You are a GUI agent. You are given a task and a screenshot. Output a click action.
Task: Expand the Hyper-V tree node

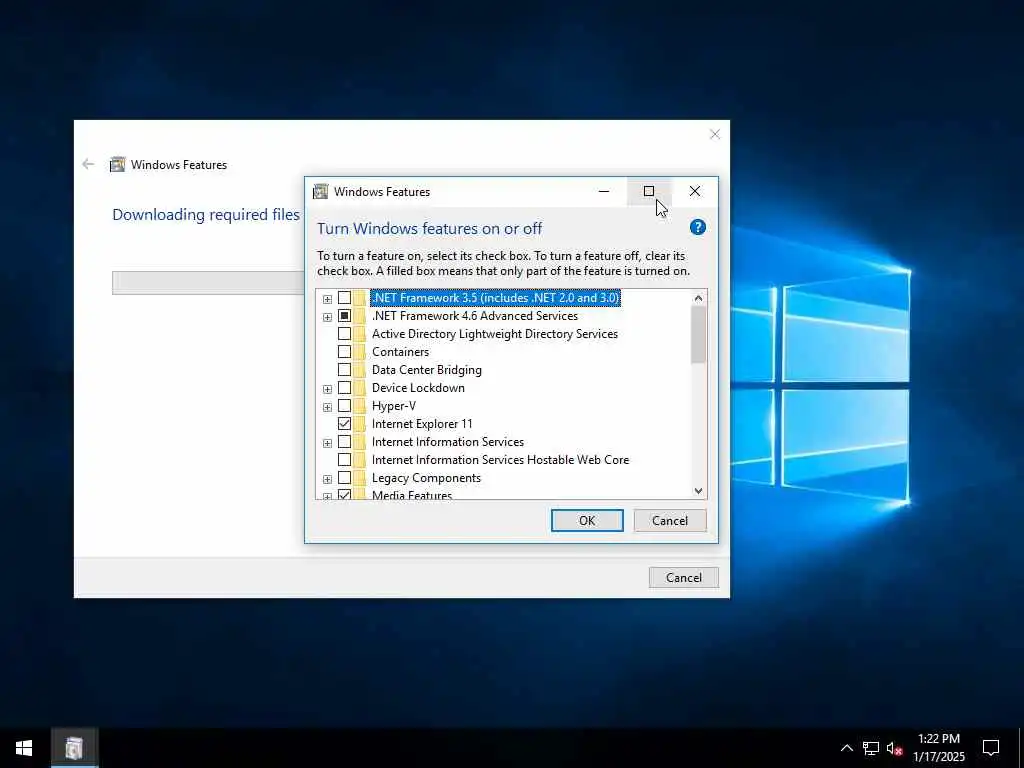[327, 408]
